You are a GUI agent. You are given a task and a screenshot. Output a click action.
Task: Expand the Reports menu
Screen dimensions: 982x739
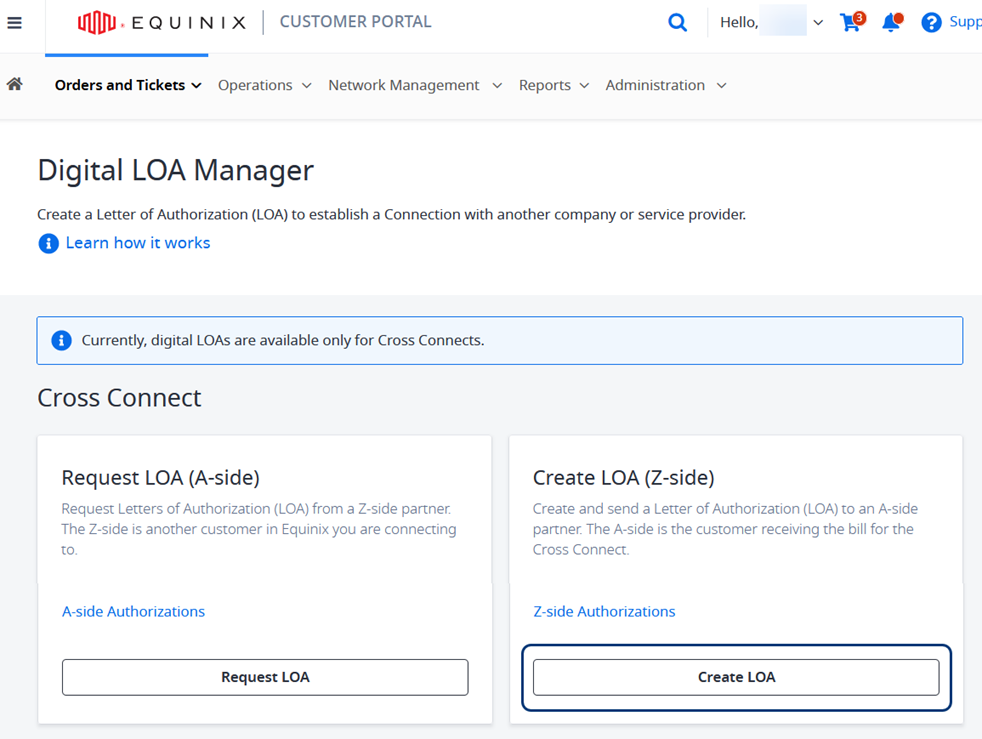tap(554, 85)
